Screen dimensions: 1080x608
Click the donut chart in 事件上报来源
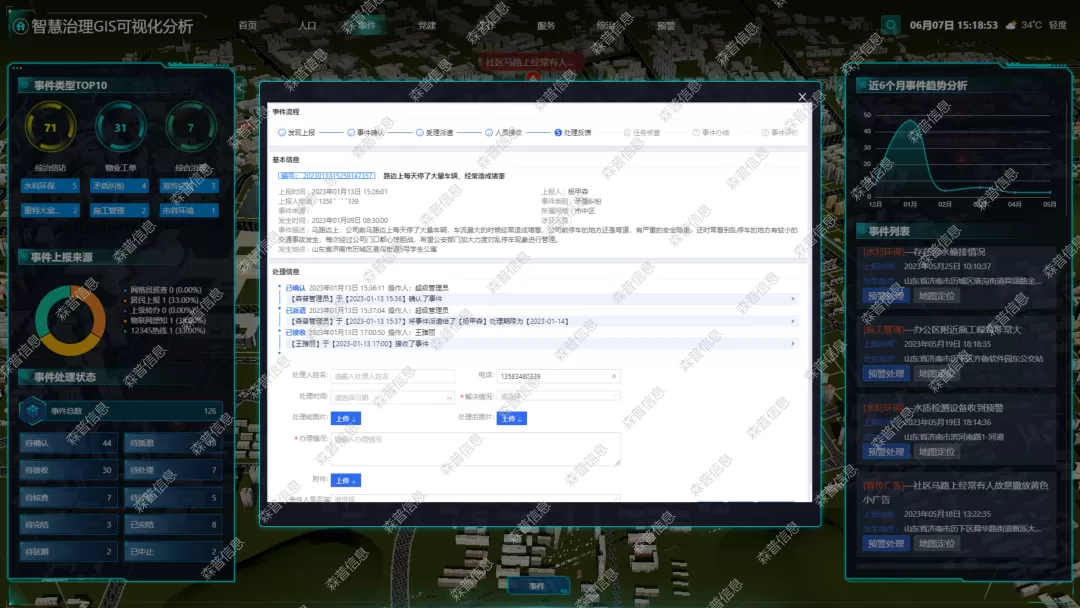(70, 320)
